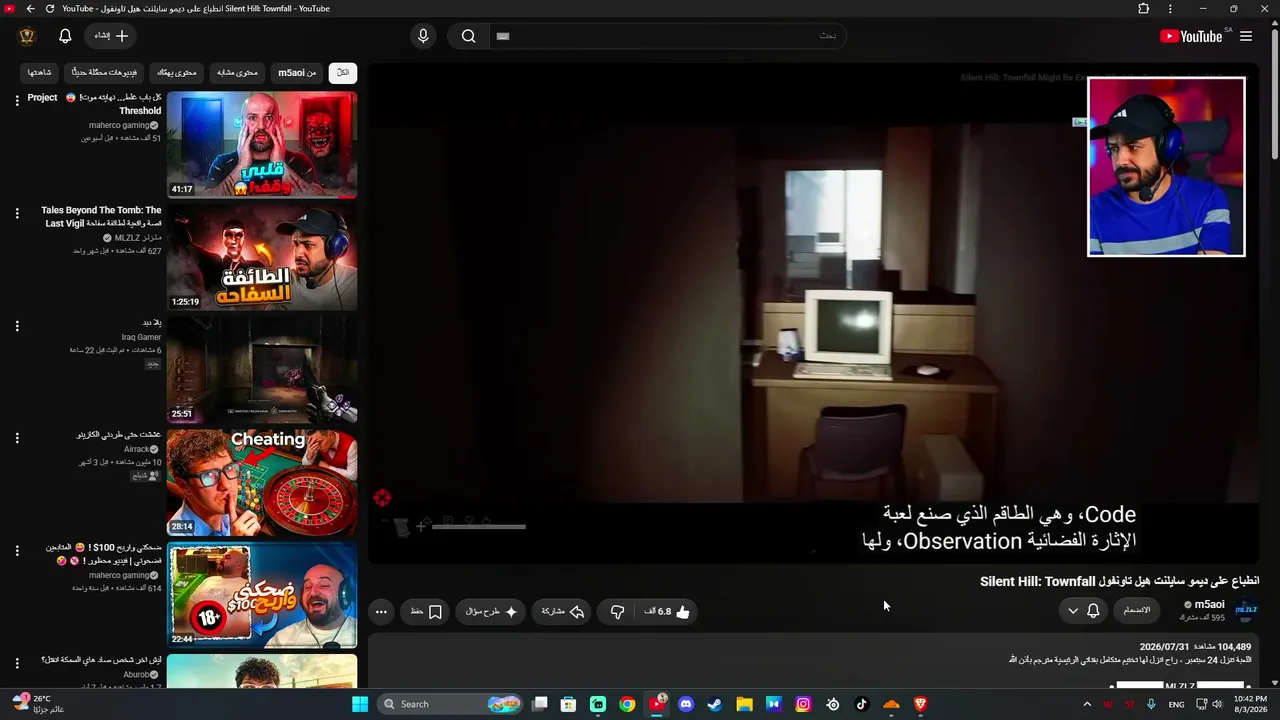The height and width of the screenshot is (720, 1280).
Task: Switch the ENG input language
Action: [1176, 704]
